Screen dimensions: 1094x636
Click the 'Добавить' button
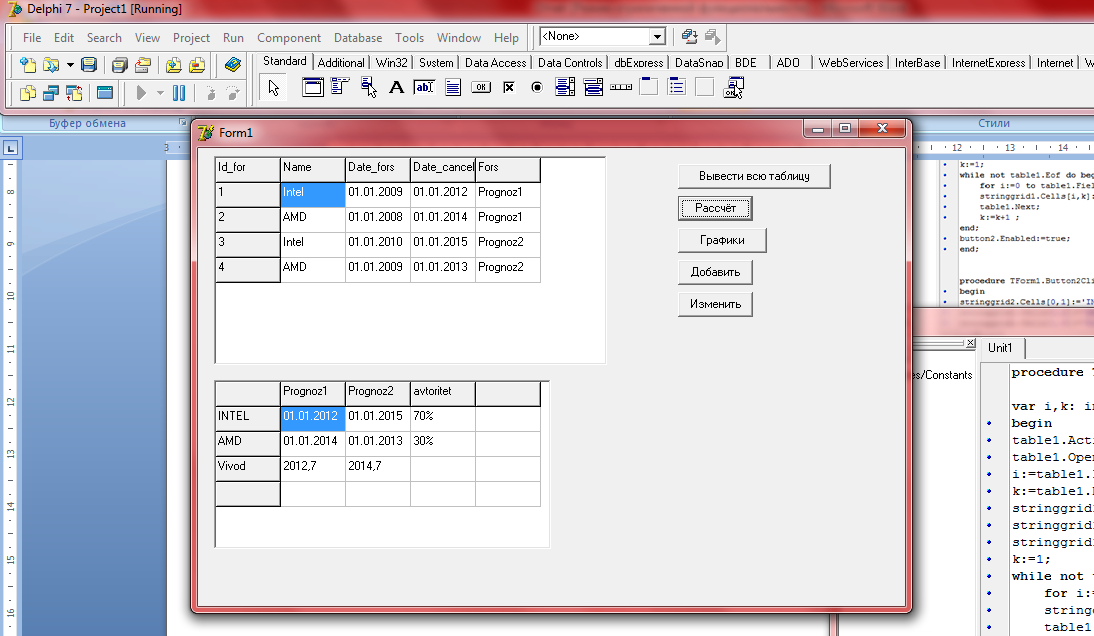tap(715, 272)
